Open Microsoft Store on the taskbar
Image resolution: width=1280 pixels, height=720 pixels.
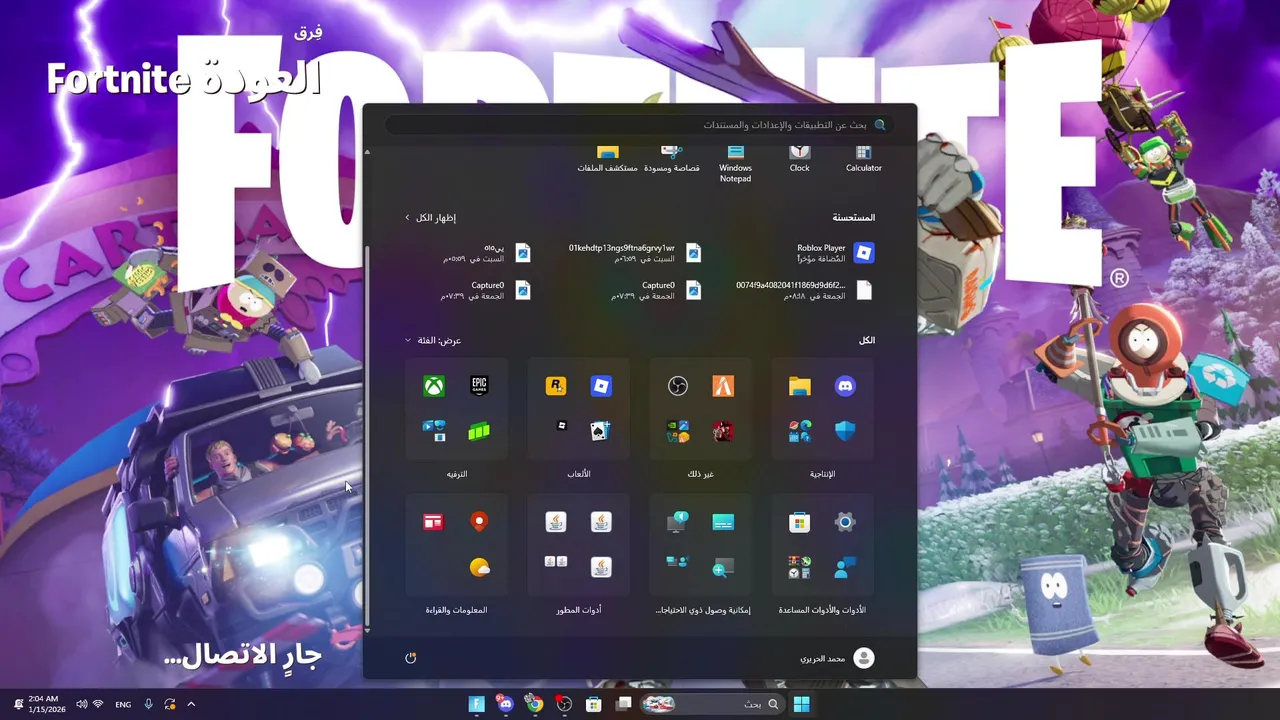pos(594,704)
